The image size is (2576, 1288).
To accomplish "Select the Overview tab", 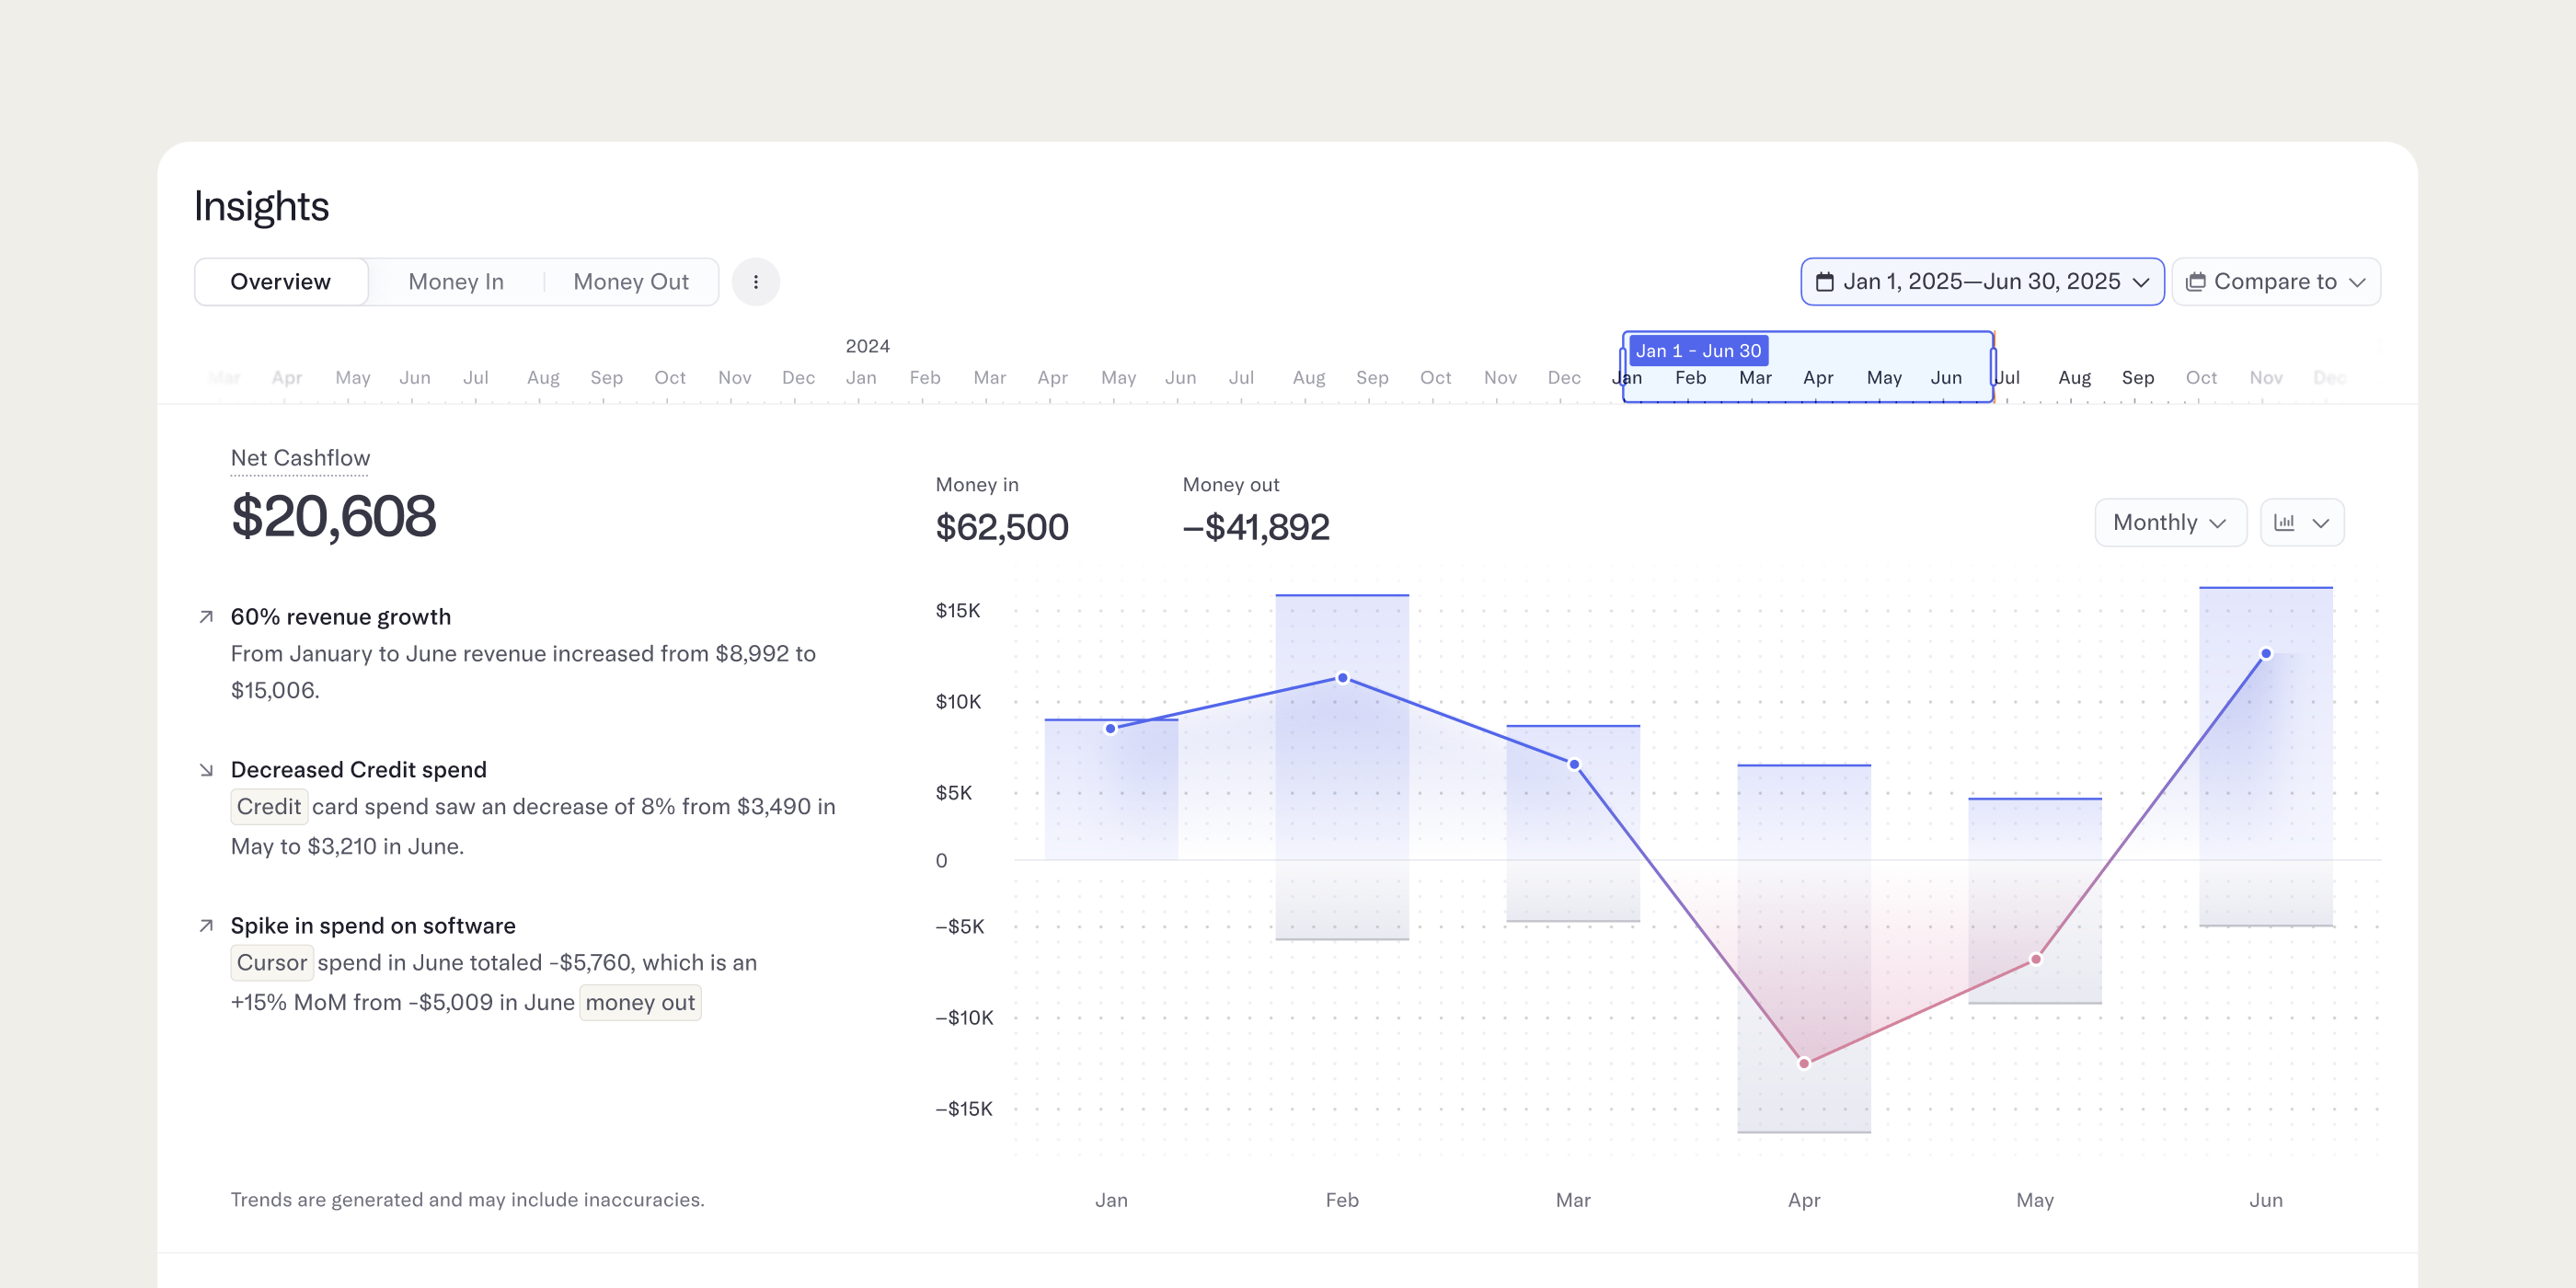I will point(281,281).
